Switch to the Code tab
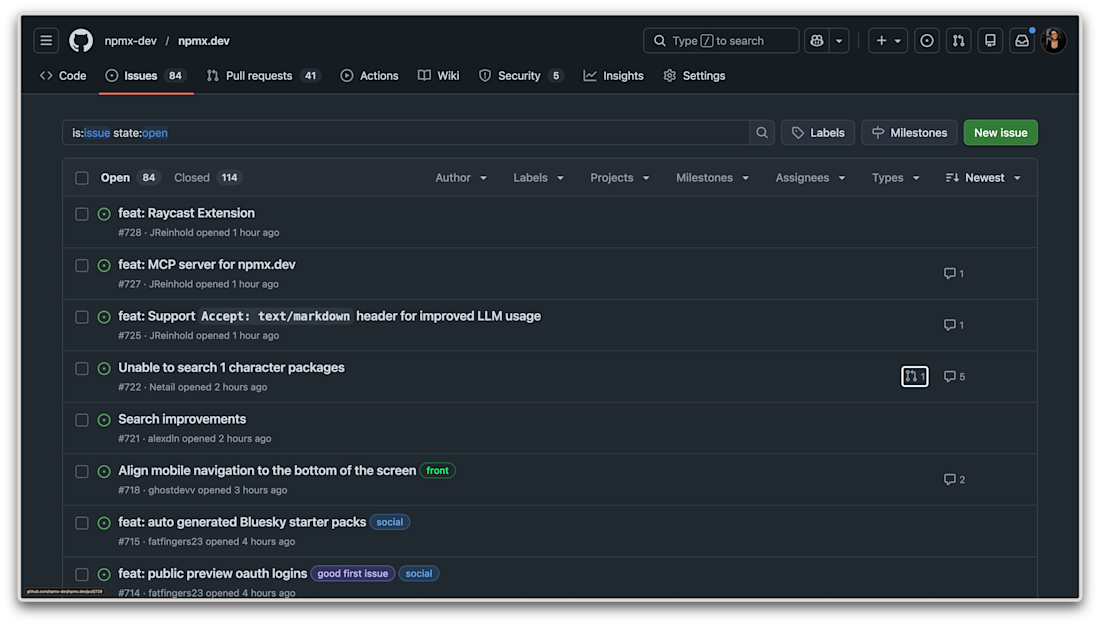Image resolution: width=1100 pixels, height=625 pixels. tap(63, 76)
